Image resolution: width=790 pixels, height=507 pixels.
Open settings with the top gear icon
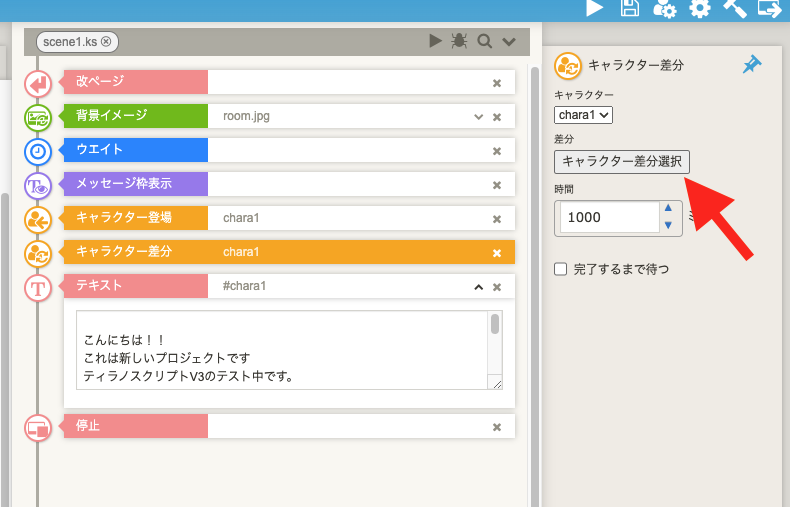pos(700,9)
